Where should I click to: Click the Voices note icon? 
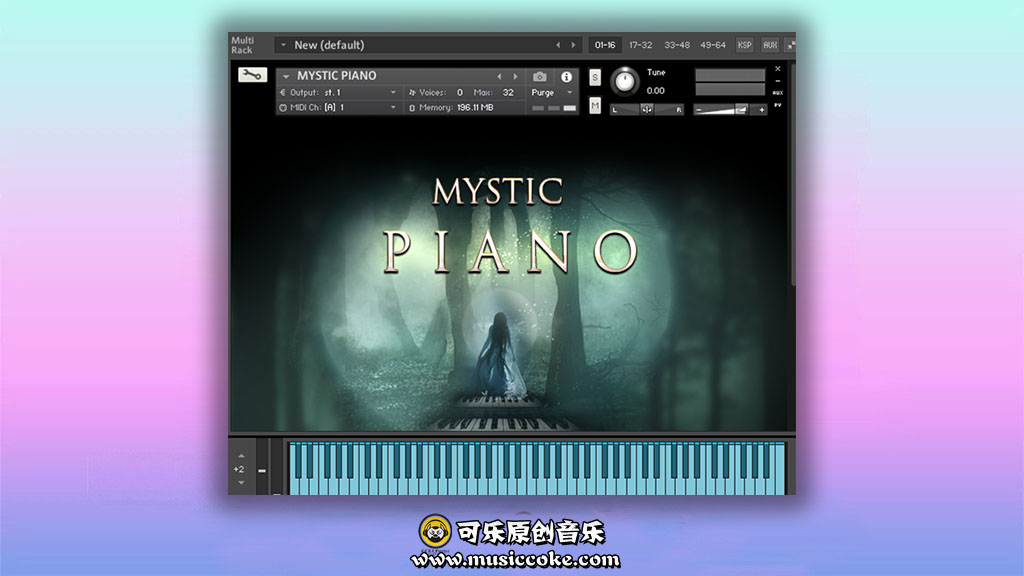412,93
